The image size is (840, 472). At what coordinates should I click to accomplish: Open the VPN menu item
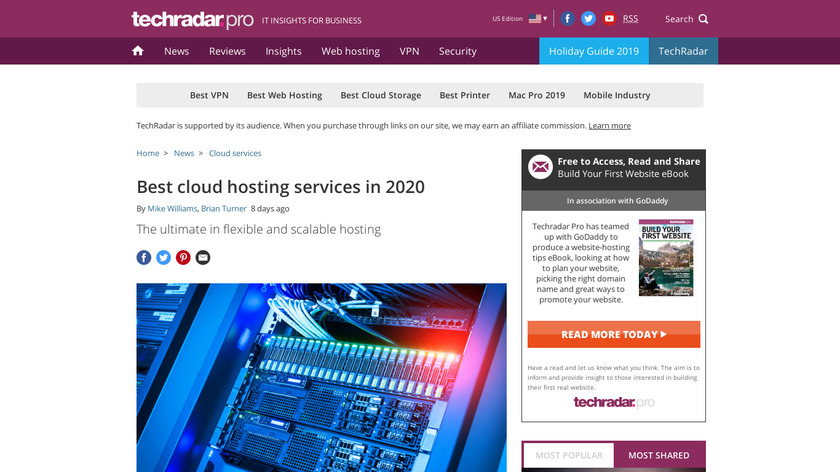[x=409, y=51]
